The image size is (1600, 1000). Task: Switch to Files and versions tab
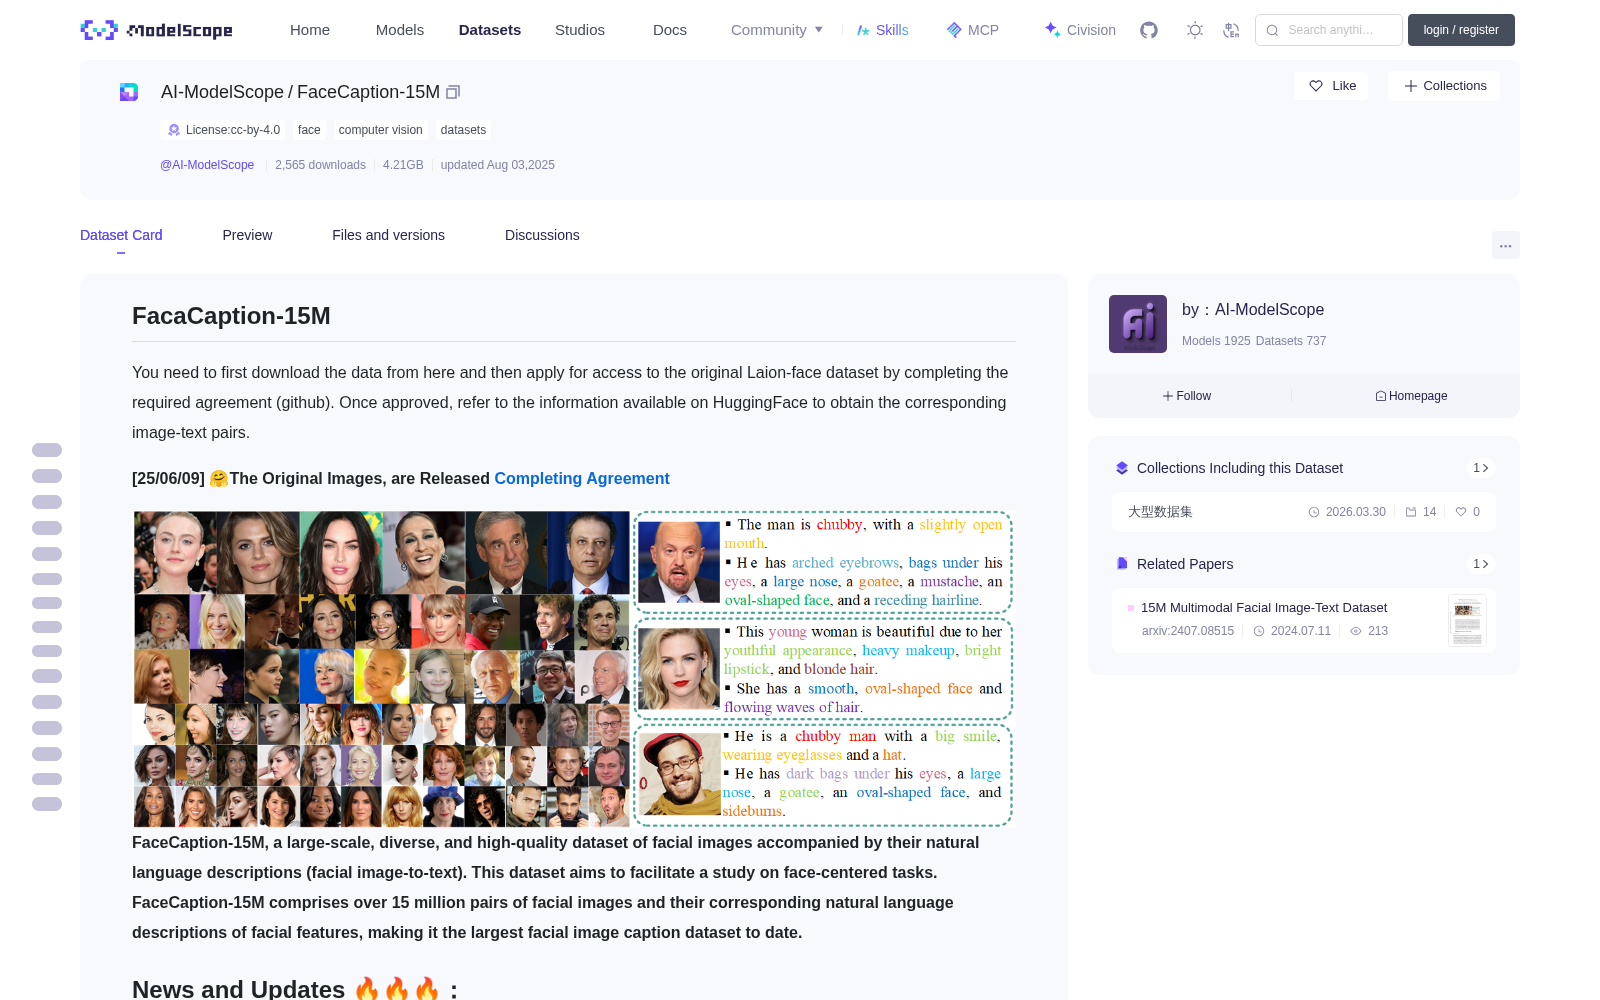pyautogui.click(x=388, y=235)
